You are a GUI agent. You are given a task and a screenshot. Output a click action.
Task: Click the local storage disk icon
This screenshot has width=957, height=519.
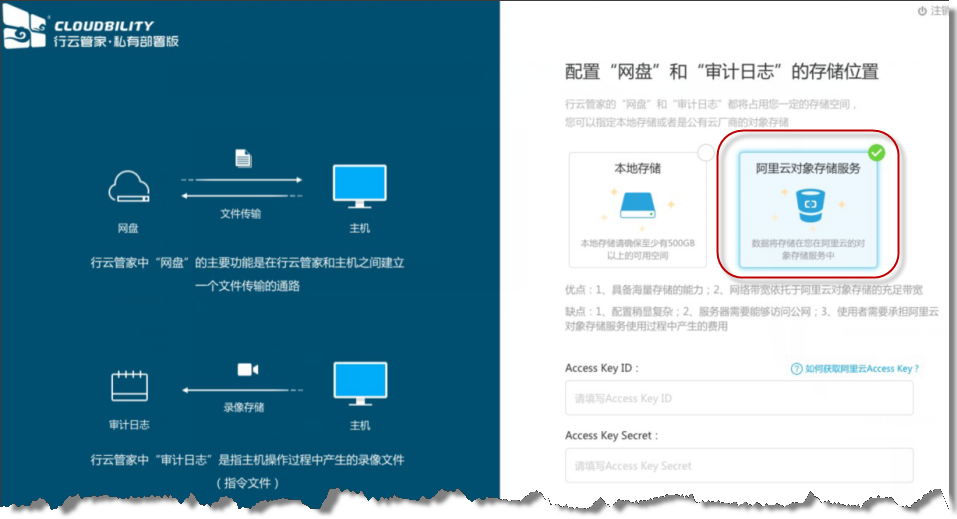point(637,206)
